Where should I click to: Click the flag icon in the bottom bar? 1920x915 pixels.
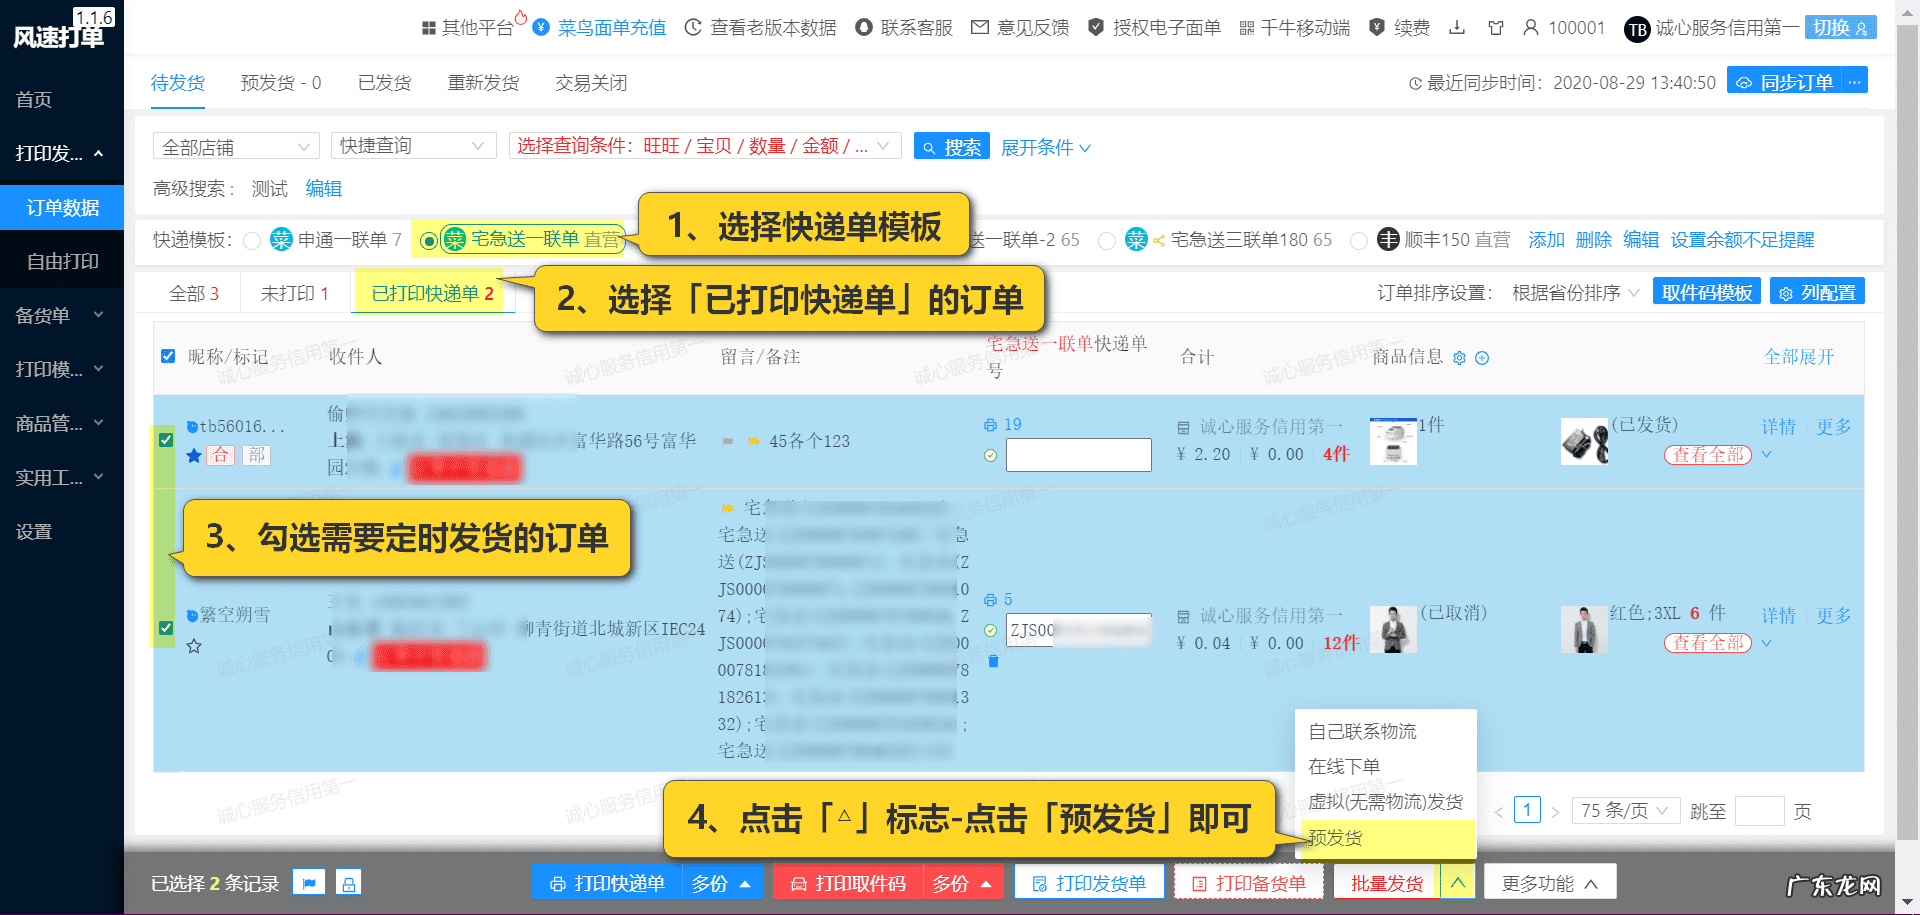309,882
